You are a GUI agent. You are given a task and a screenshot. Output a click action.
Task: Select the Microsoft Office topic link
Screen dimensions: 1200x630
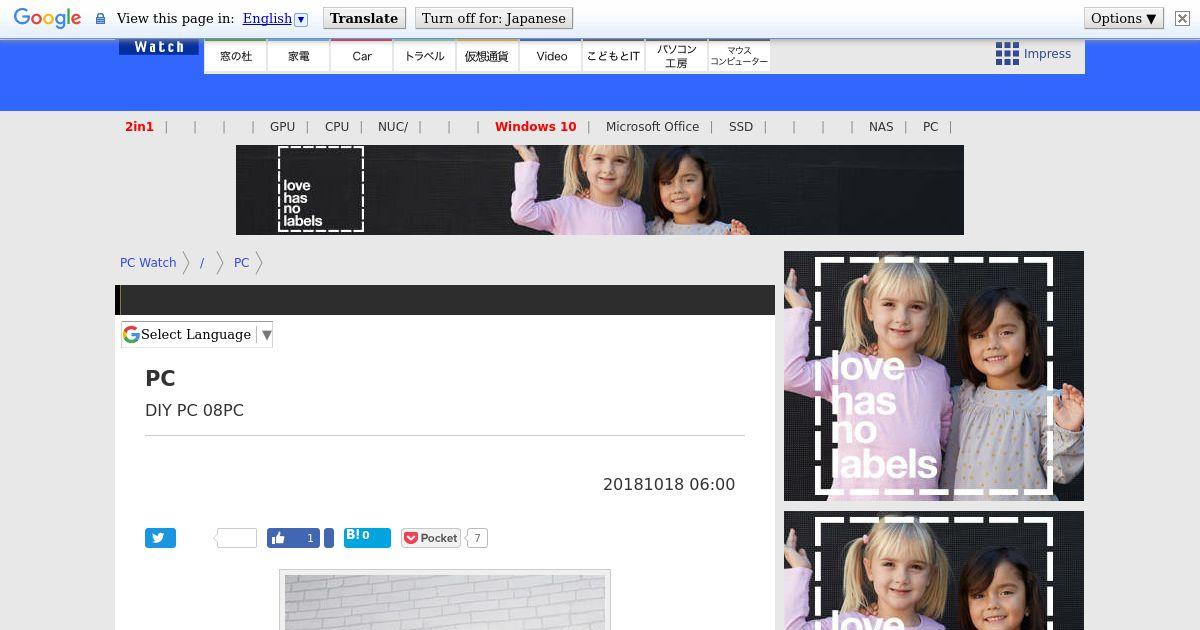pyautogui.click(x=652, y=127)
